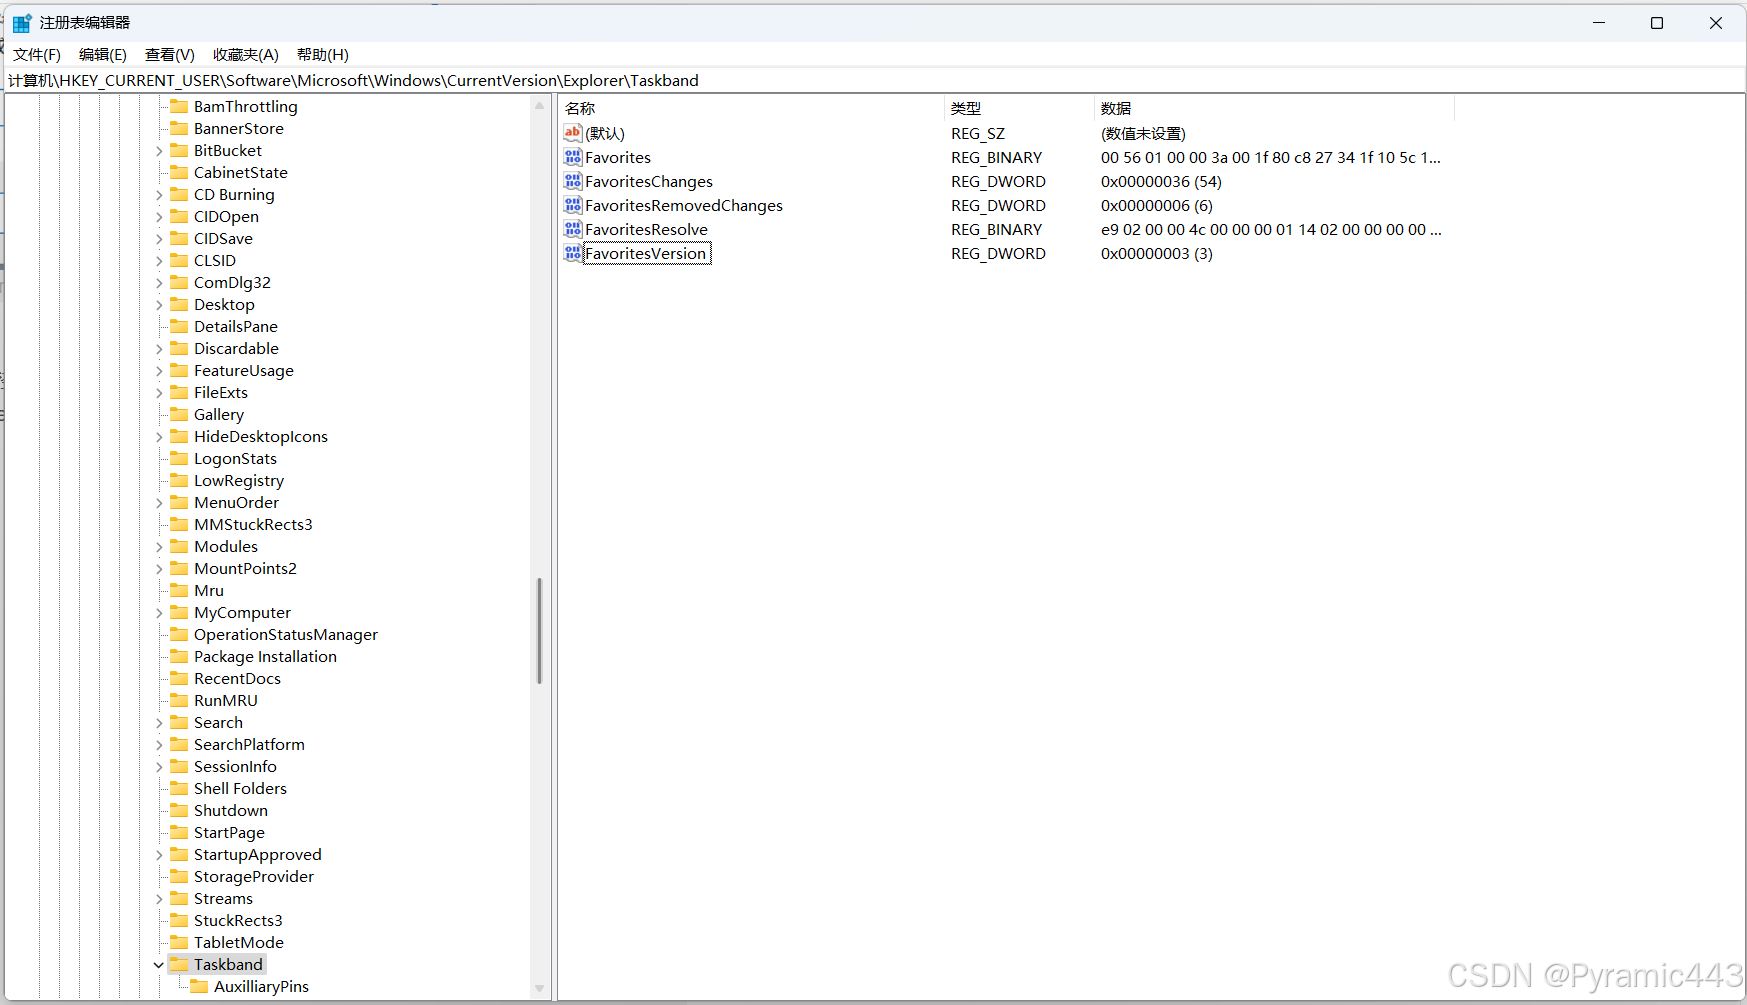
Task: Expand the MountPoints2 key
Action: pyautogui.click(x=159, y=569)
